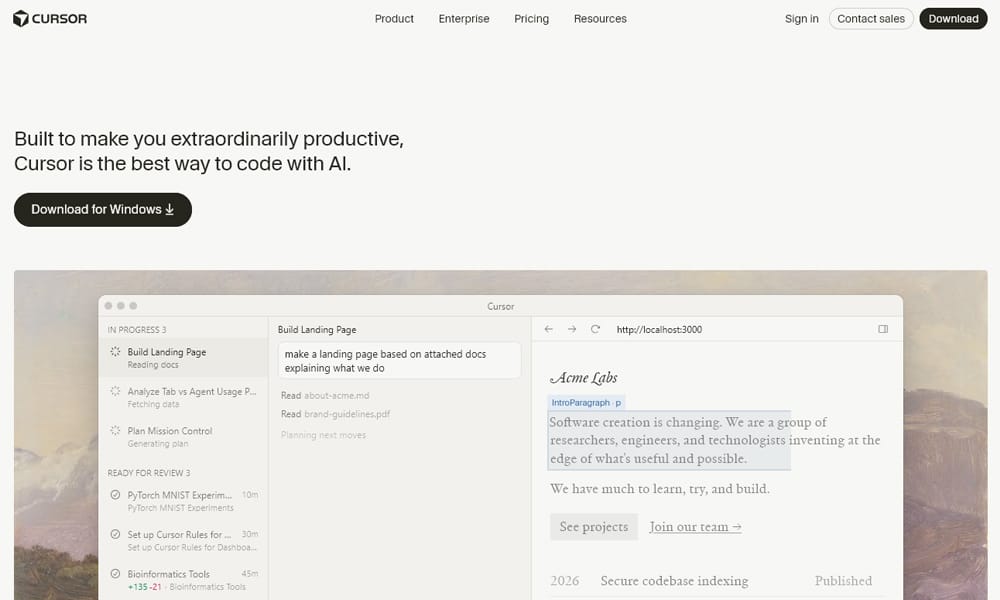Click the spinner icon beside Build Landing Page
The height and width of the screenshot is (600, 1000).
(x=115, y=352)
